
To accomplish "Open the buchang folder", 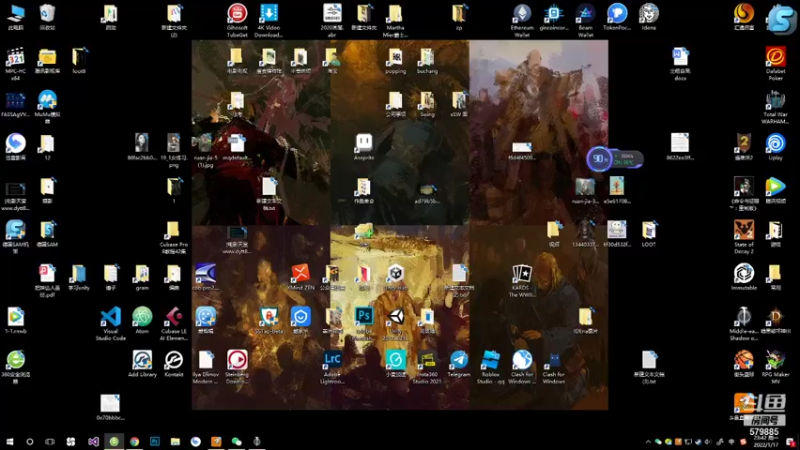I will click(427, 60).
